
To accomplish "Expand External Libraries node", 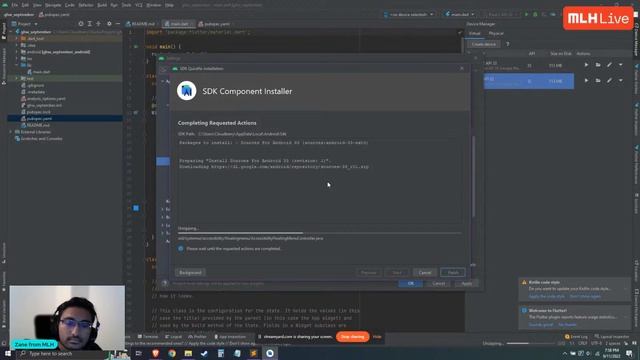I will pyautogui.click(x=11, y=132).
